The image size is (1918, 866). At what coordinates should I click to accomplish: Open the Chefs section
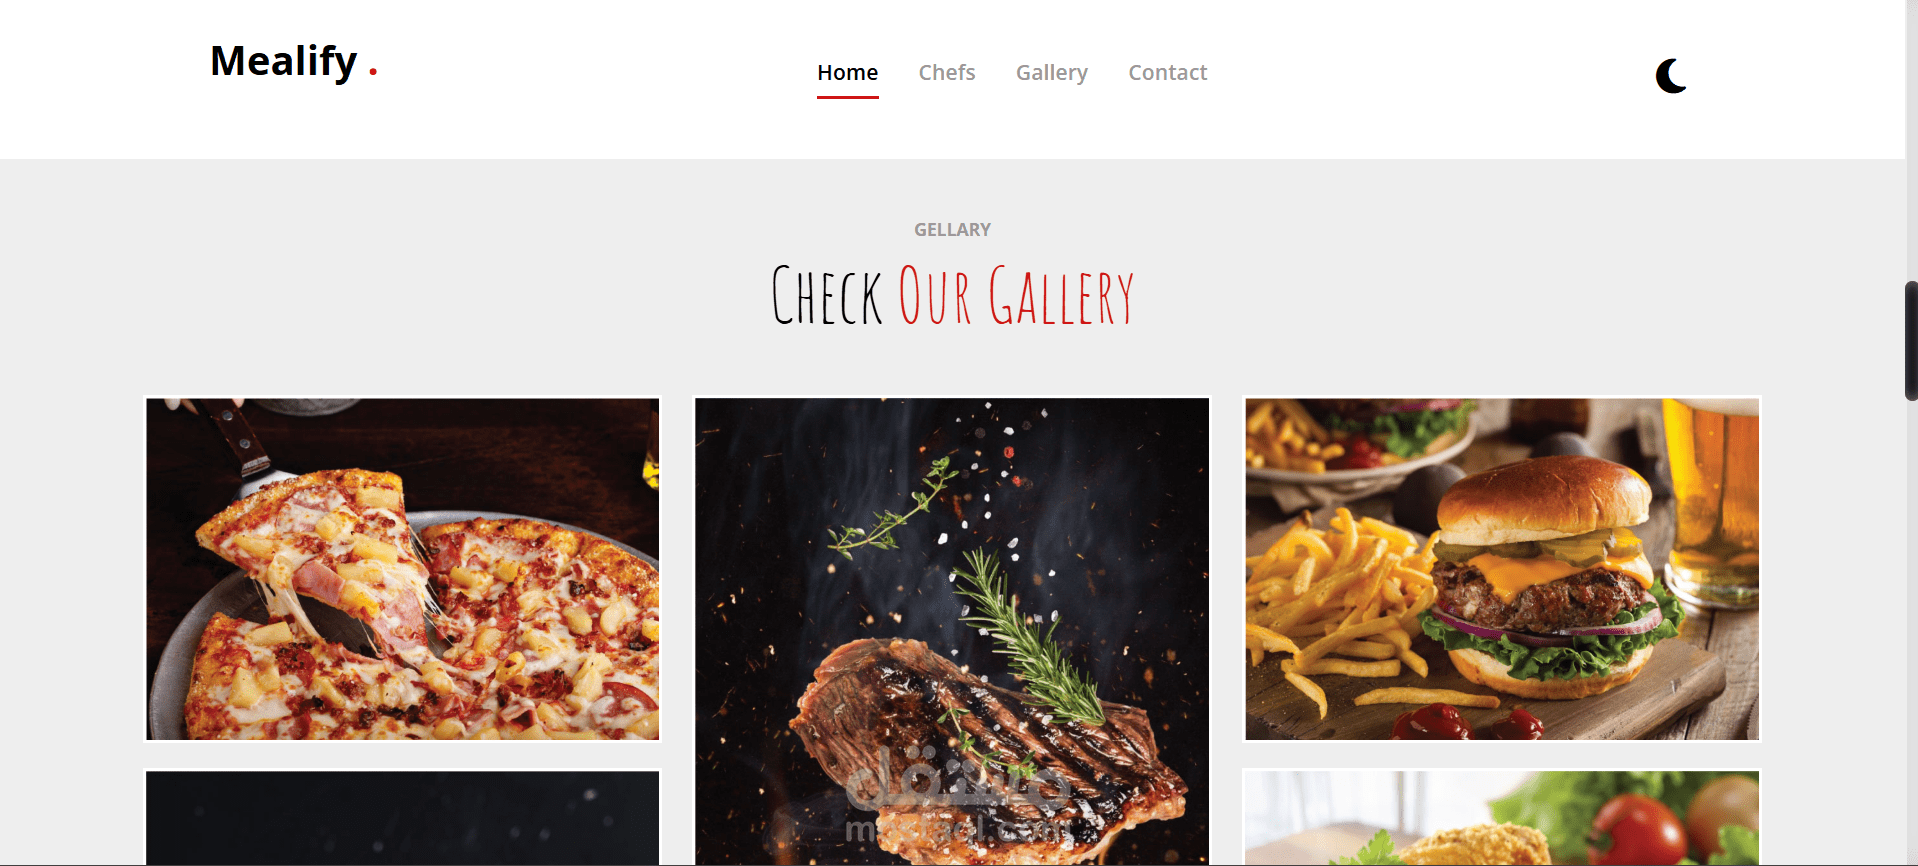[947, 72]
